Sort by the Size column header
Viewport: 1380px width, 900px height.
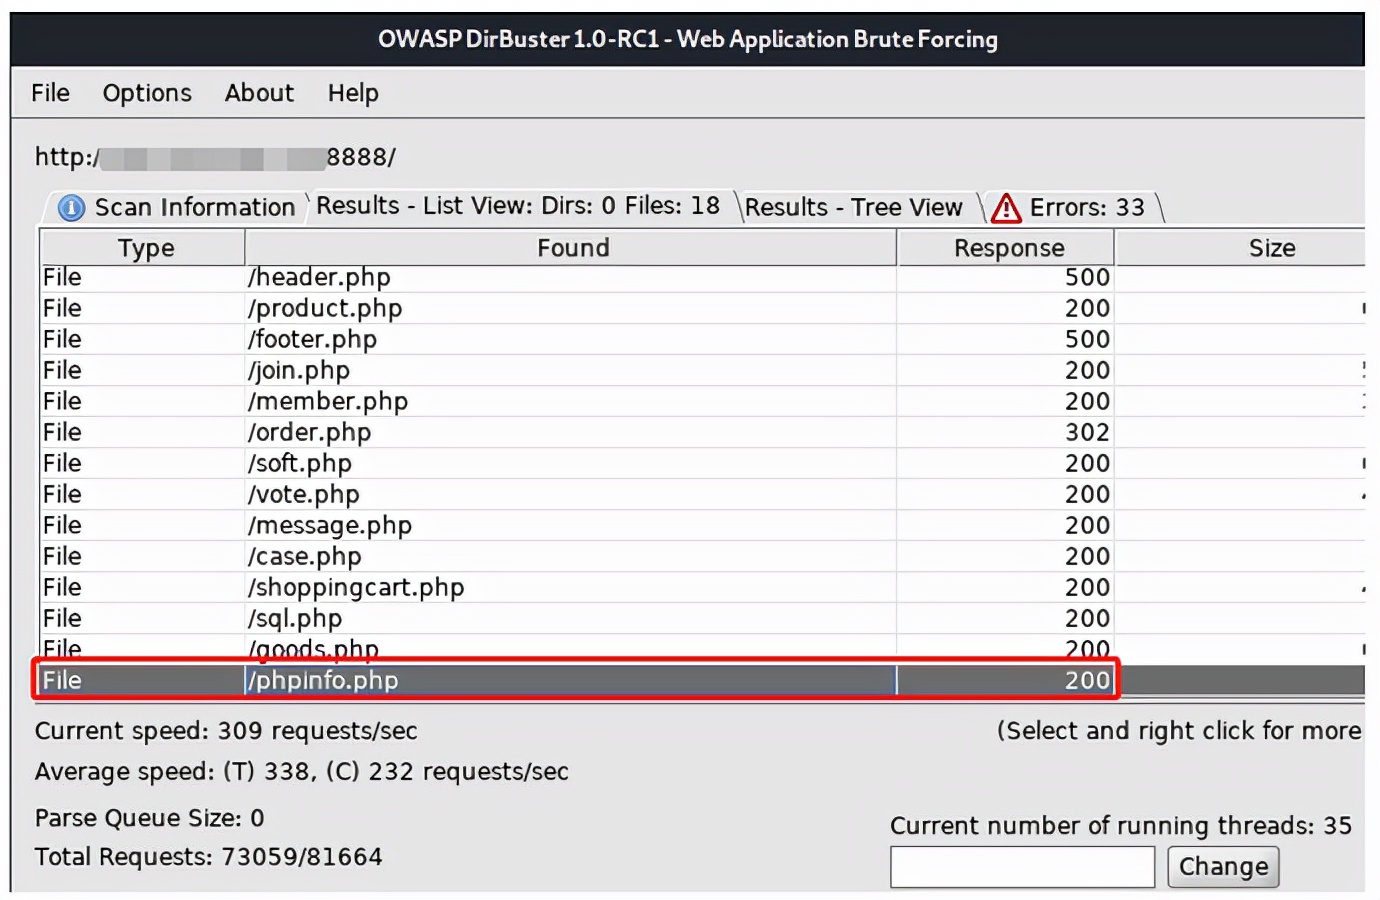point(1240,247)
